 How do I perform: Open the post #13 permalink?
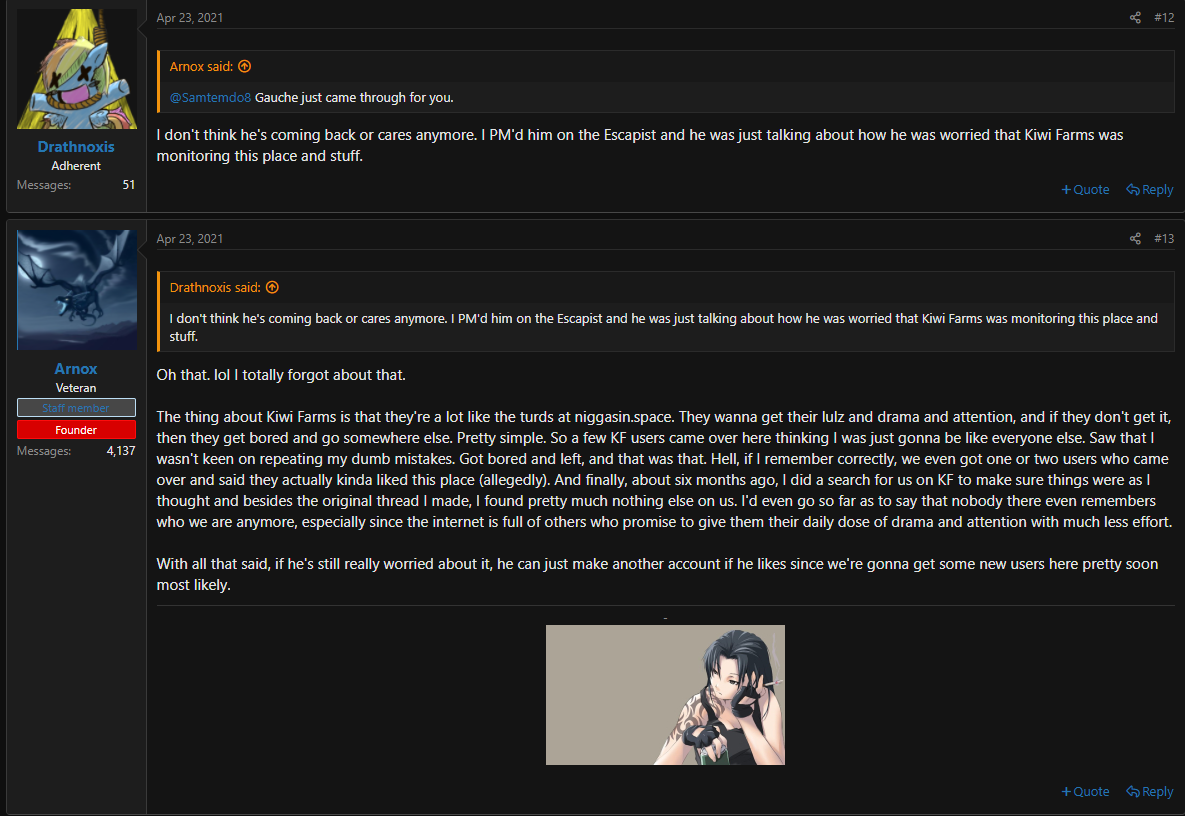pyautogui.click(x=1164, y=239)
